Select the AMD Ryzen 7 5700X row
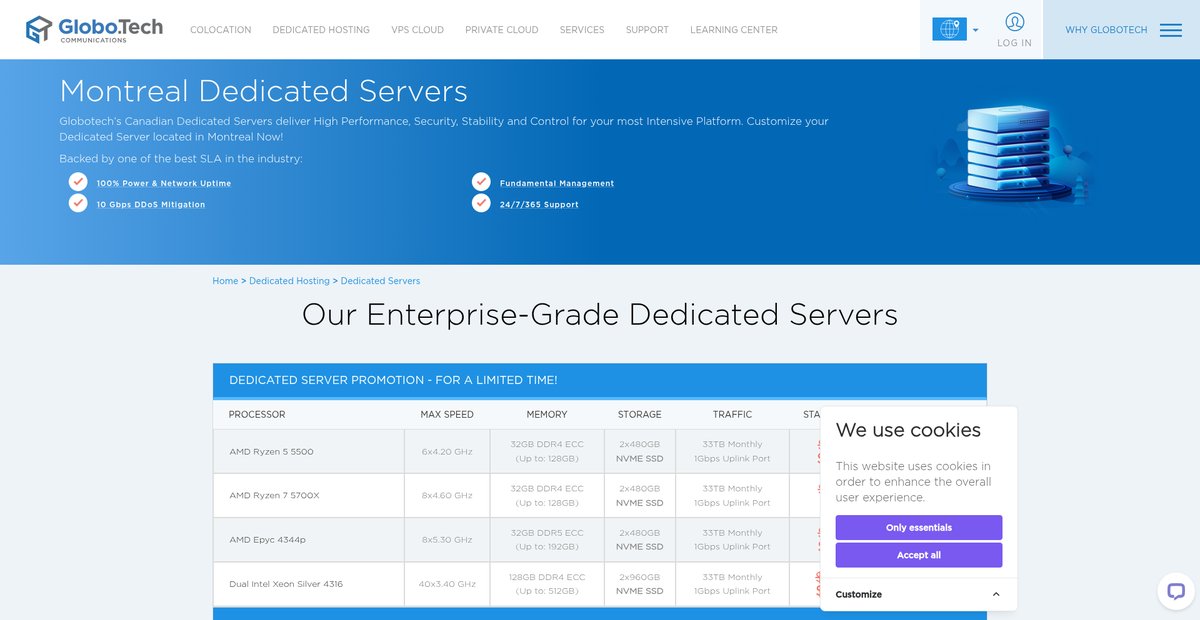The height and width of the screenshot is (620, 1200). [x=600, y=496]
